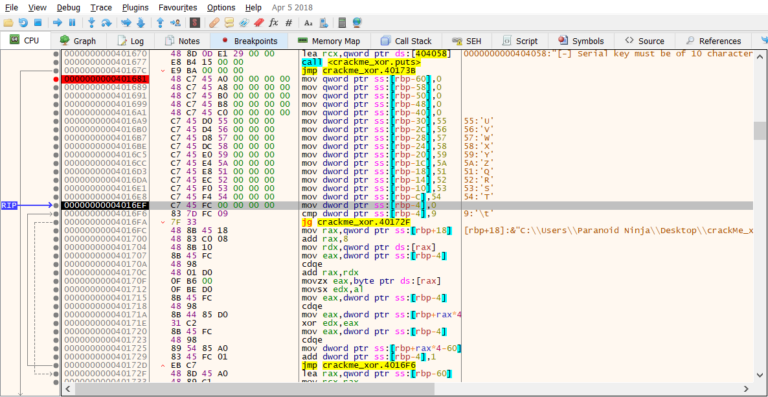The image size is (768, 397).
Task: Click the disassembly vertical scrollbar thumb
Action: [x=760, y=131]
